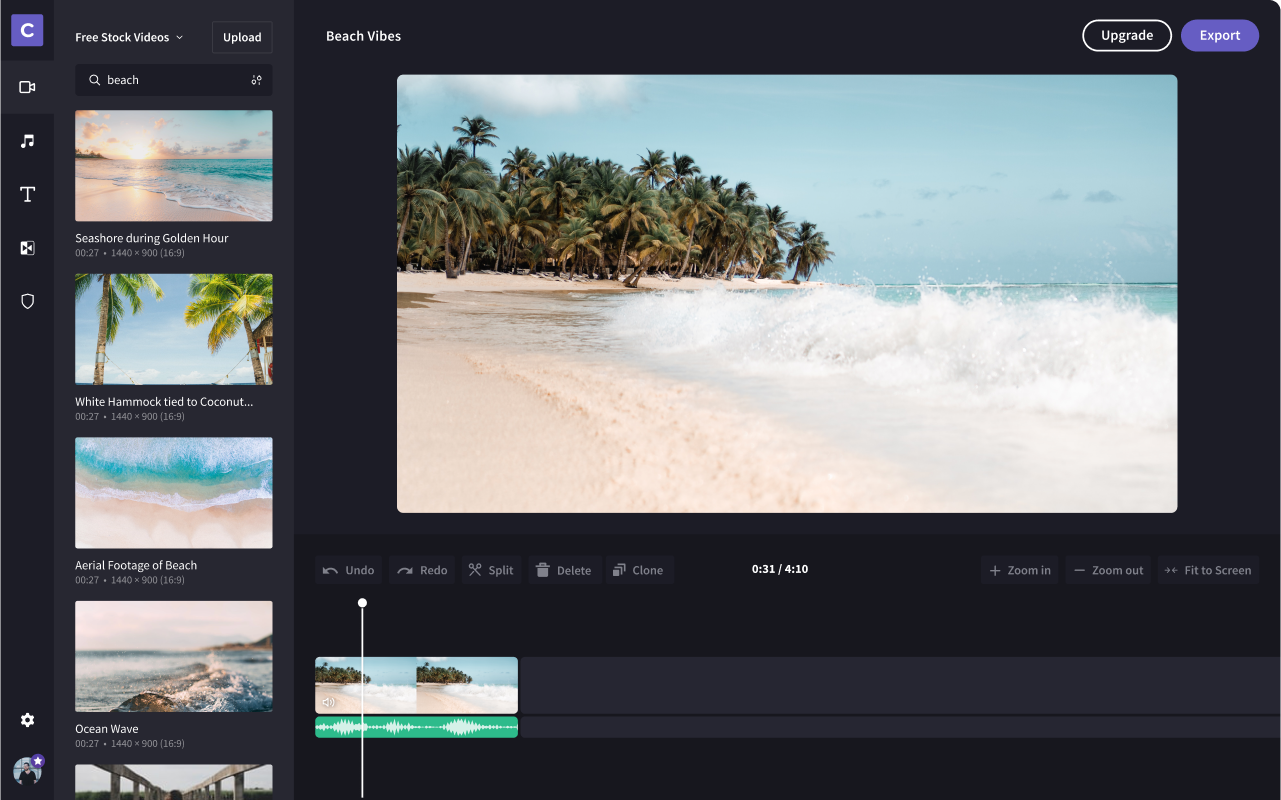Click the Upgrade button
This screenshot has width=1281, height=800.
pos(1127,35)
